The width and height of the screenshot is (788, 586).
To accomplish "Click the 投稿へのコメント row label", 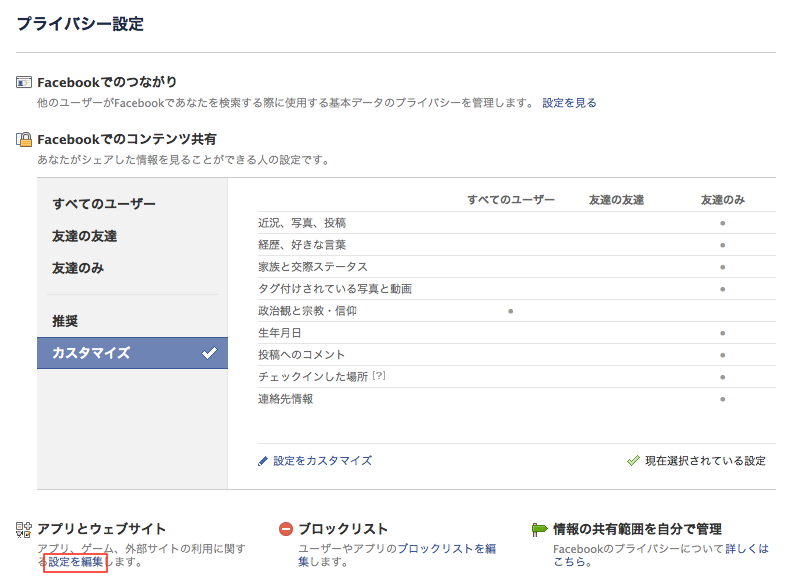I will tap(302, 355).
